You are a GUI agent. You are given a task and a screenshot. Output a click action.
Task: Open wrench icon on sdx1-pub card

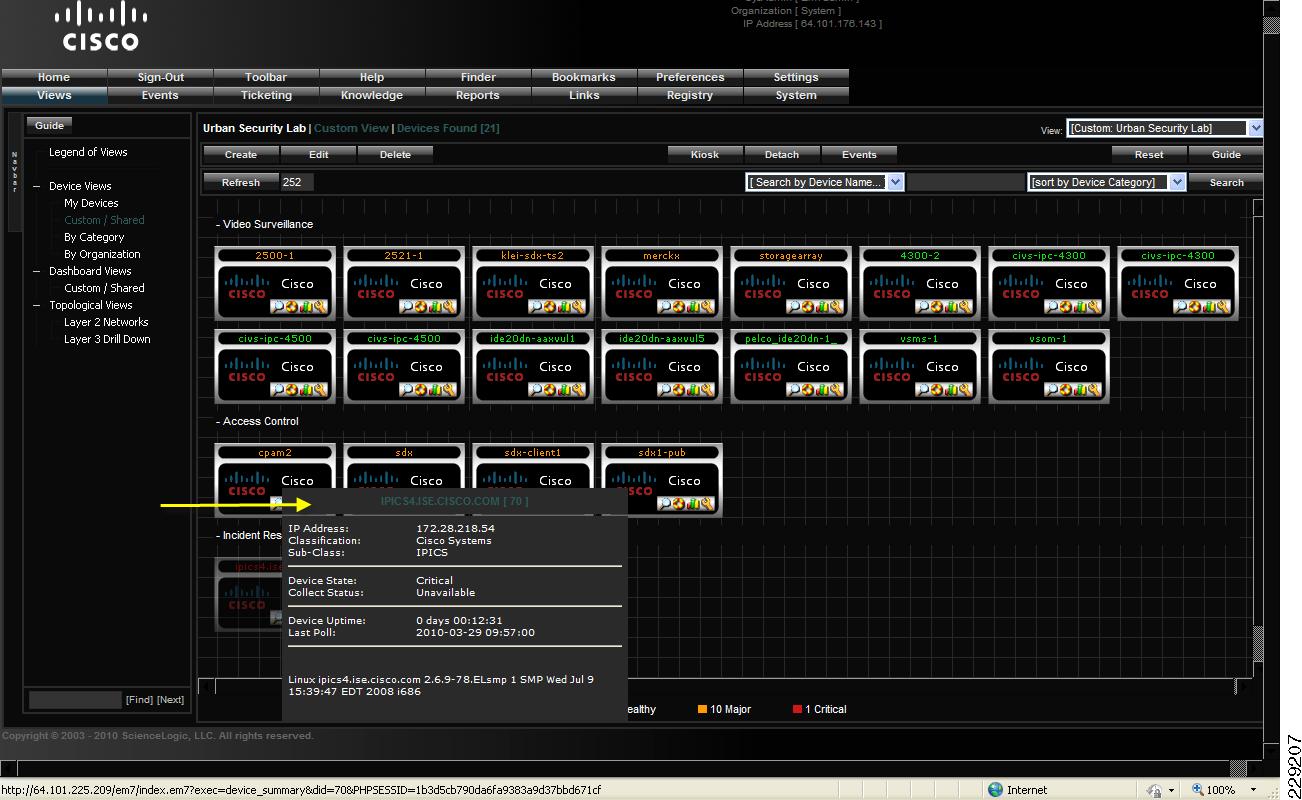[708, 503]
